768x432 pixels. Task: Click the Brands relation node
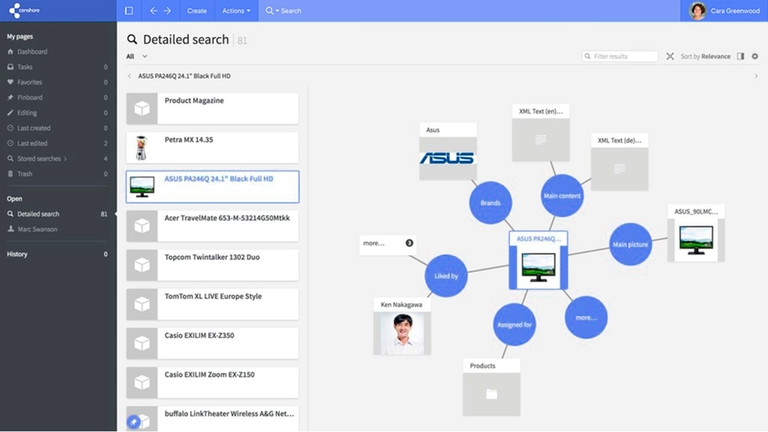[x=490, y=203]
